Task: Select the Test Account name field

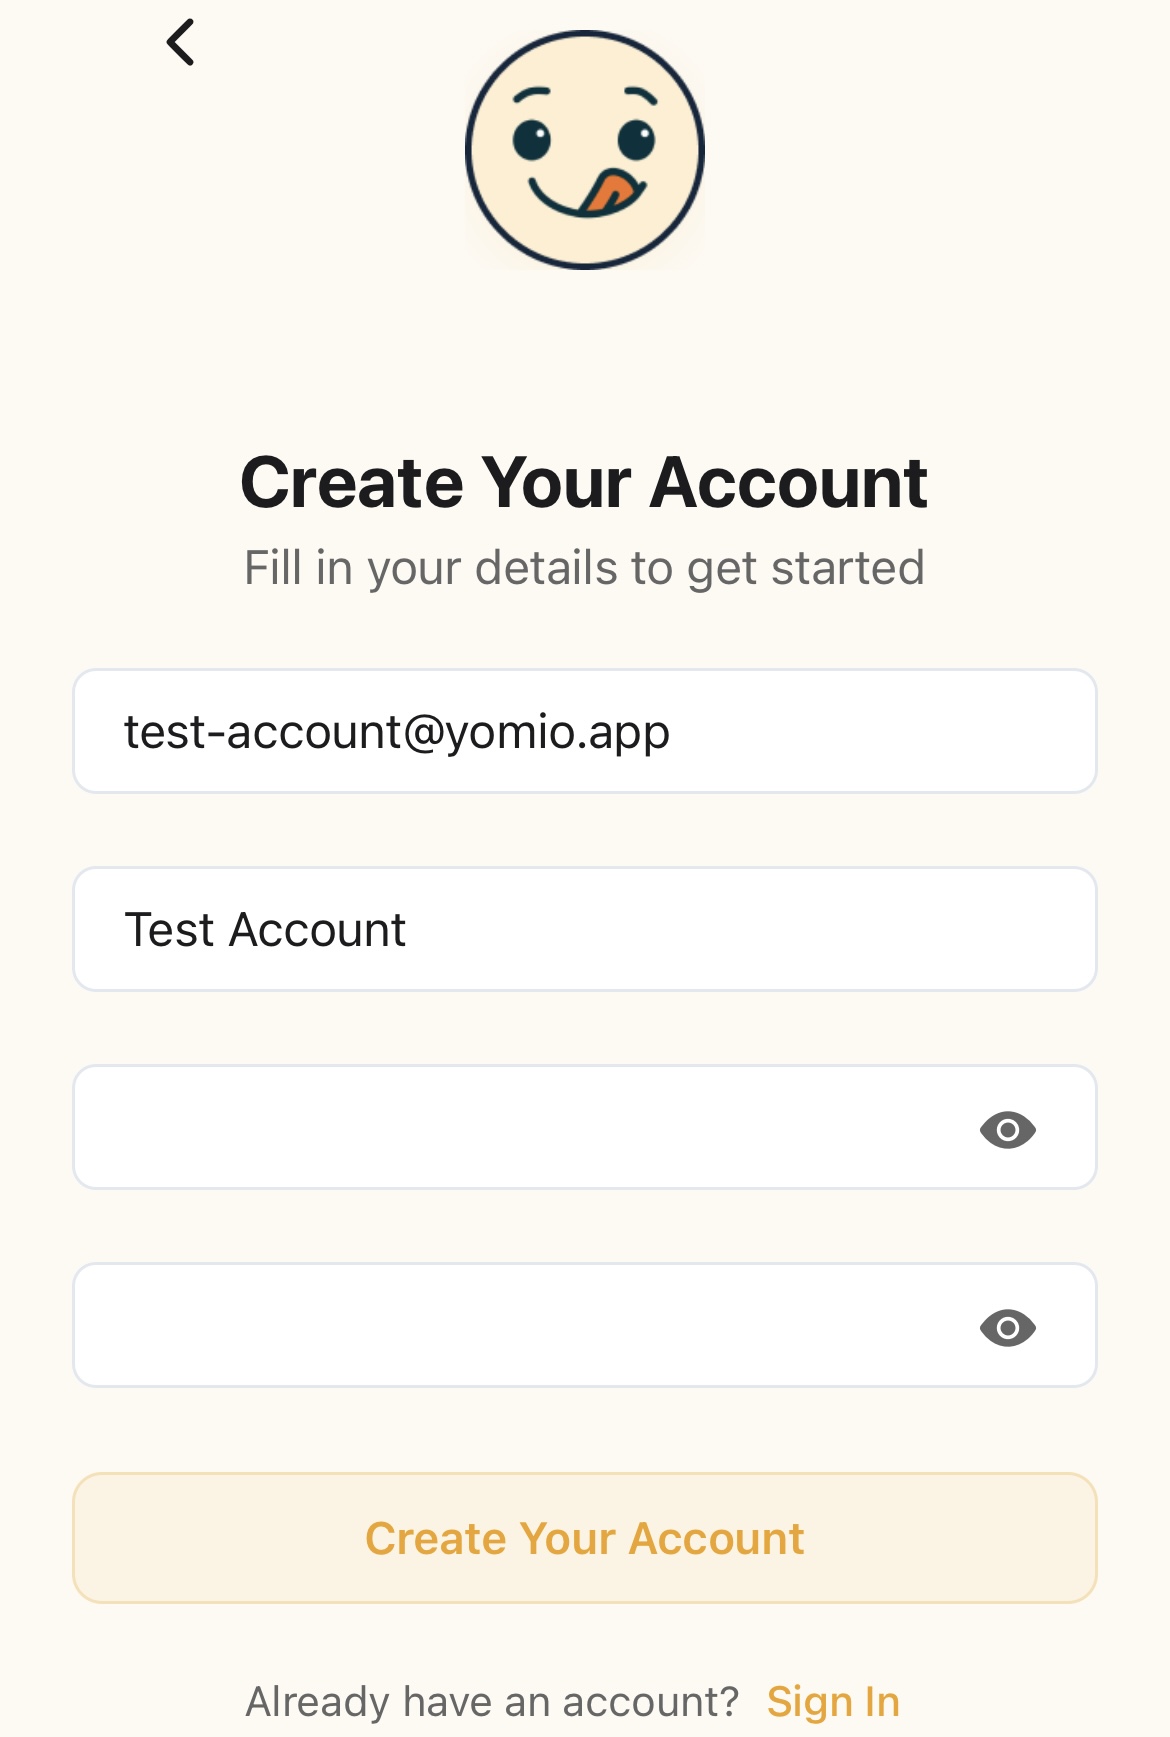Action: (x=584, y=930)
